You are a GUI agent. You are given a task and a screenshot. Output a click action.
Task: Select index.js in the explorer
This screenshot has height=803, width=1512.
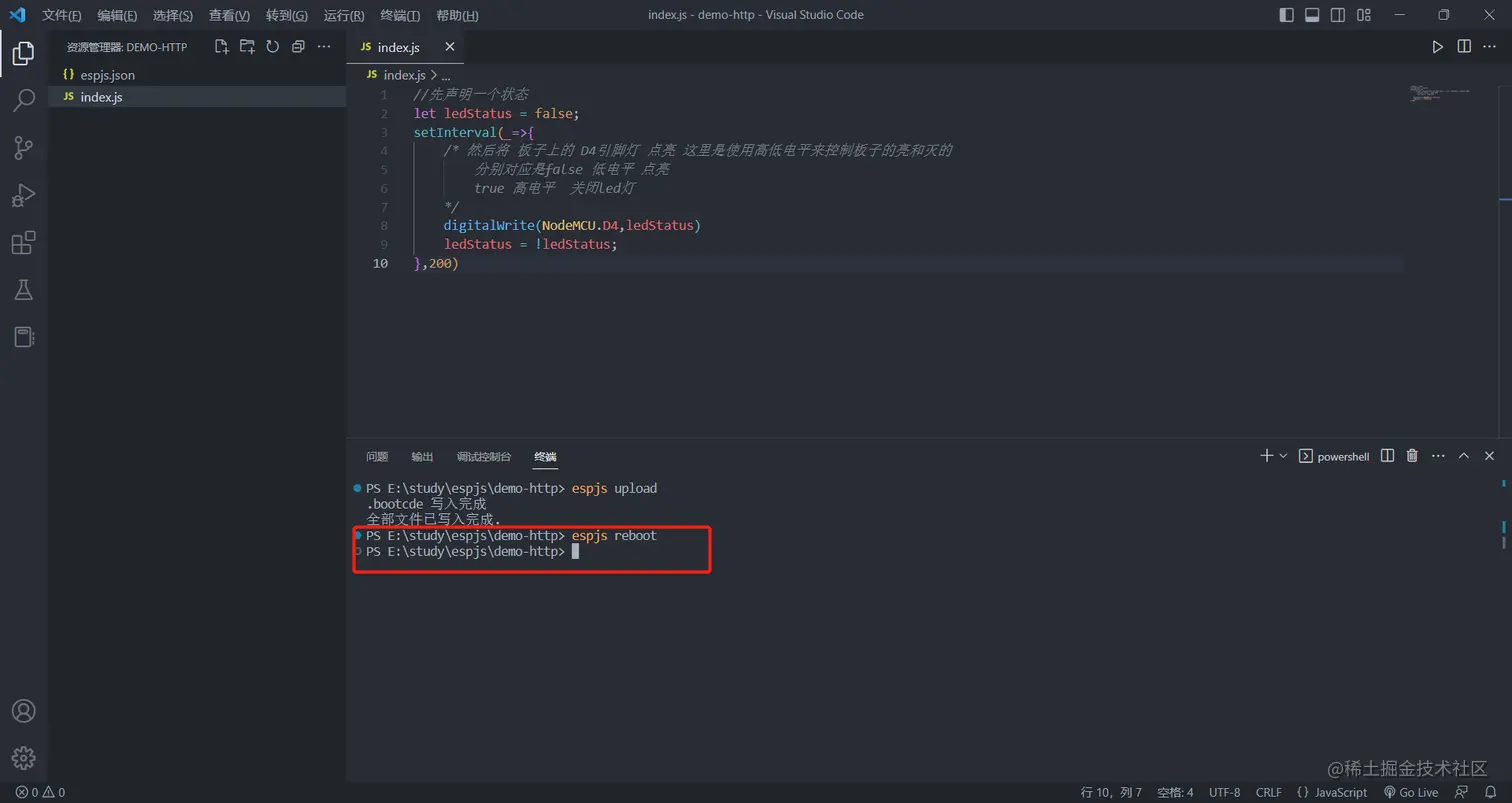click(197, 97)
